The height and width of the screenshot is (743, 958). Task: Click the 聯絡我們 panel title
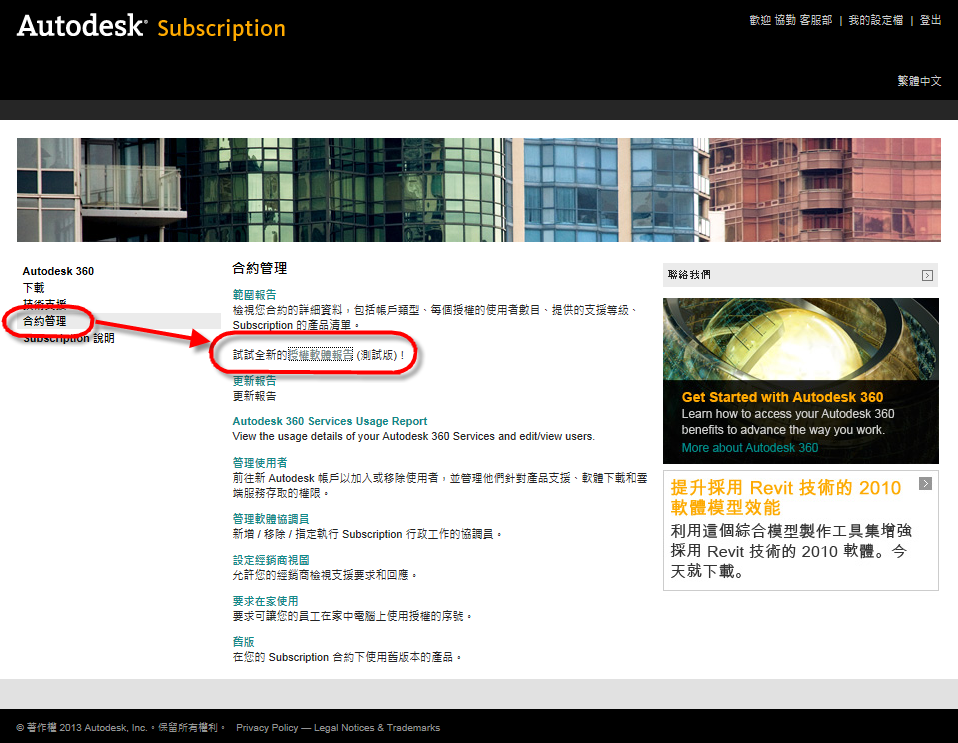point(689,275)
